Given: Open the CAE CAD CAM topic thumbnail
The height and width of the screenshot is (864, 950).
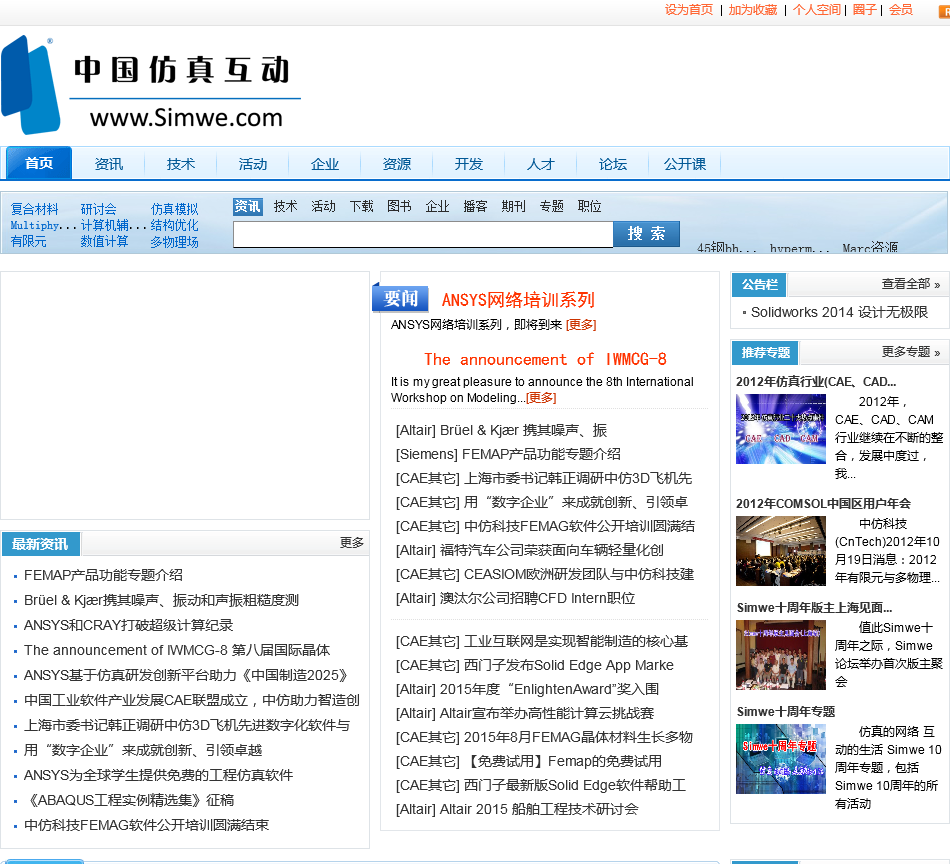Looking at the screenshot, I should (780, 429).
